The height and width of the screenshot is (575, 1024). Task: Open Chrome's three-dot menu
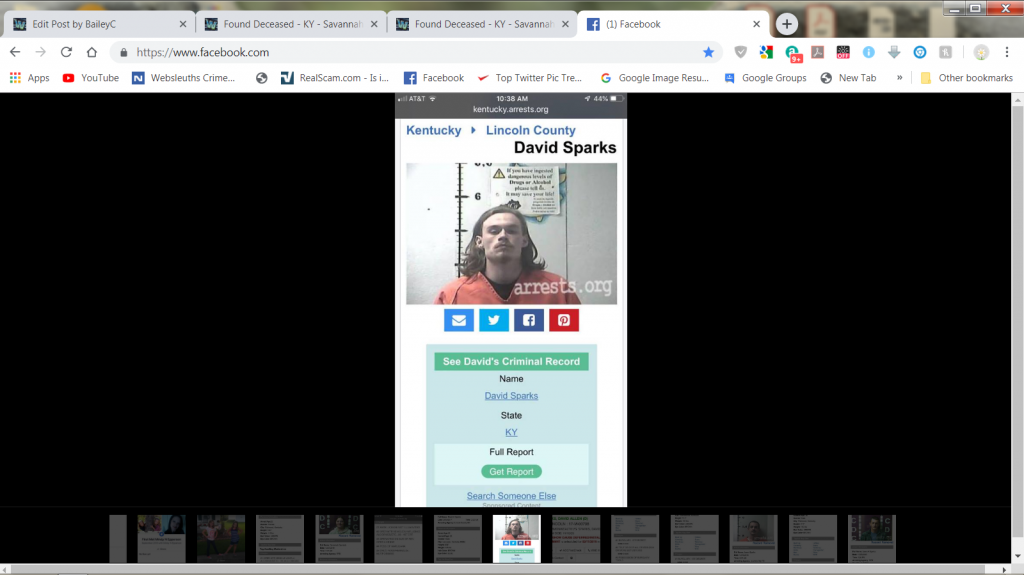(1007, 52)
